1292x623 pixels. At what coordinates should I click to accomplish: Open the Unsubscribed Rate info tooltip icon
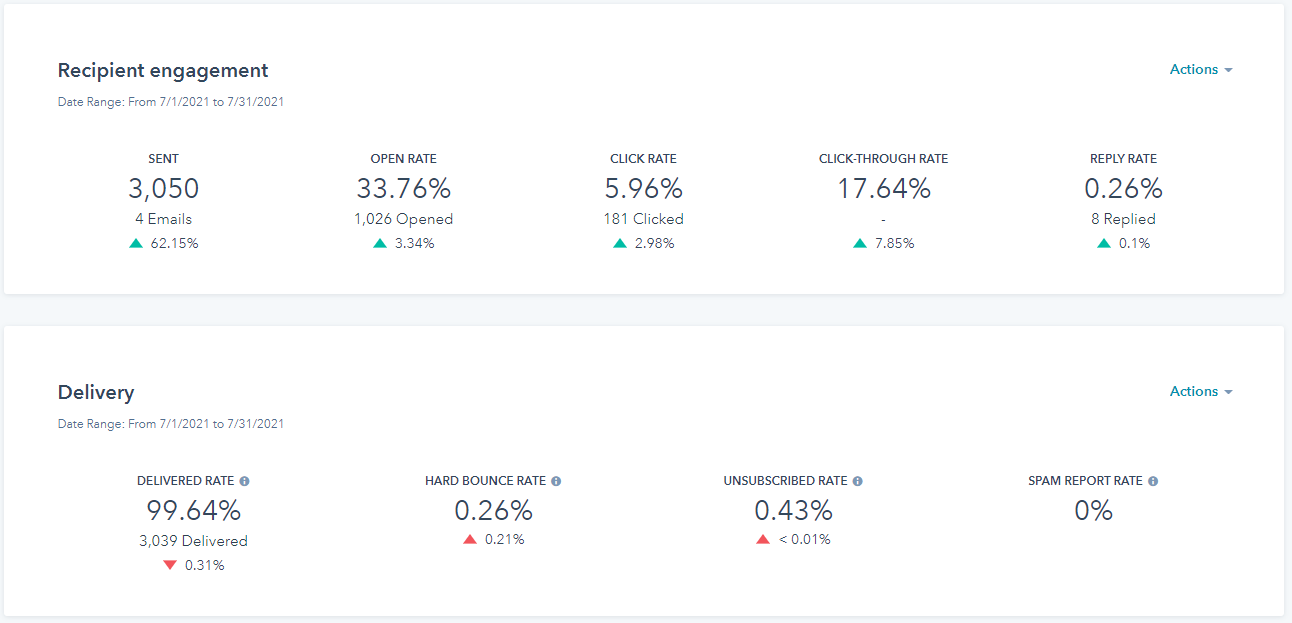tap(858, 481)
